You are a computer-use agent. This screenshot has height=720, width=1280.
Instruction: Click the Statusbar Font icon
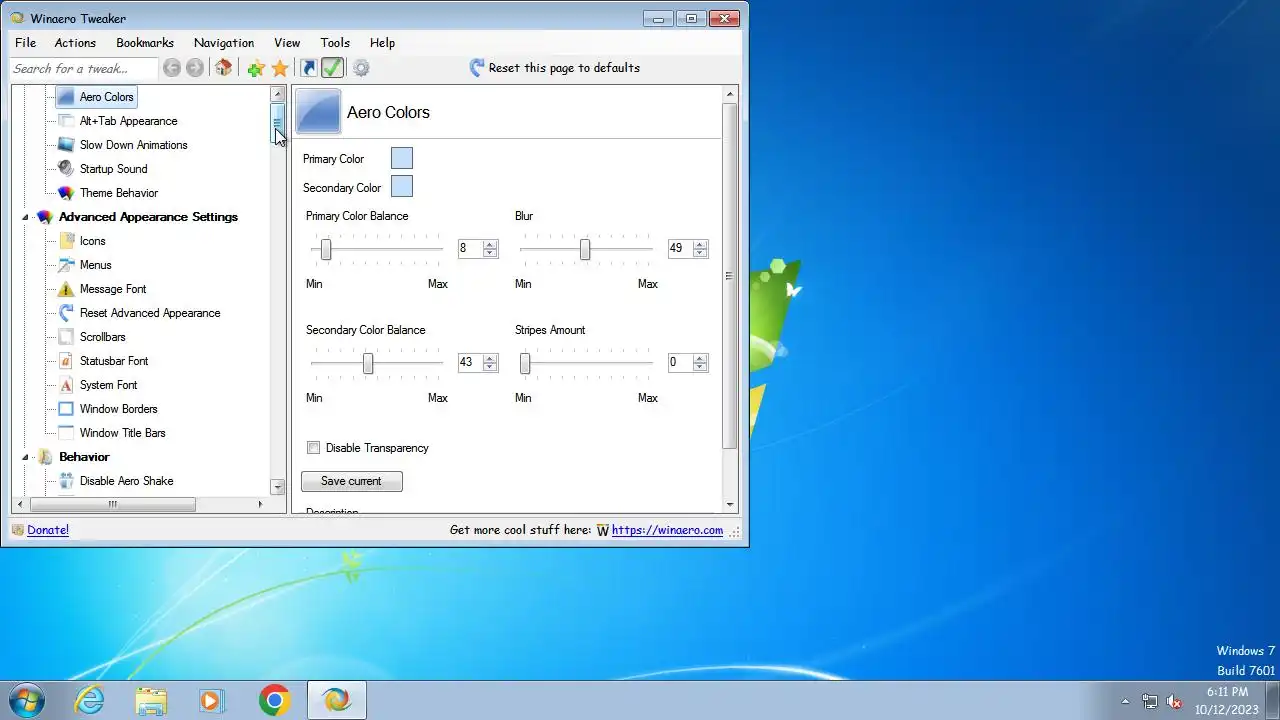click(x=65, y=361)
